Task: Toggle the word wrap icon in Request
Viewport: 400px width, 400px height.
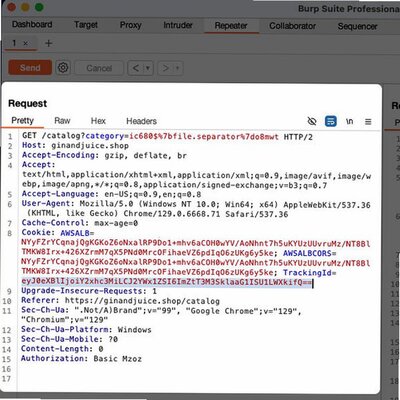Action: [x=331, y=121]
